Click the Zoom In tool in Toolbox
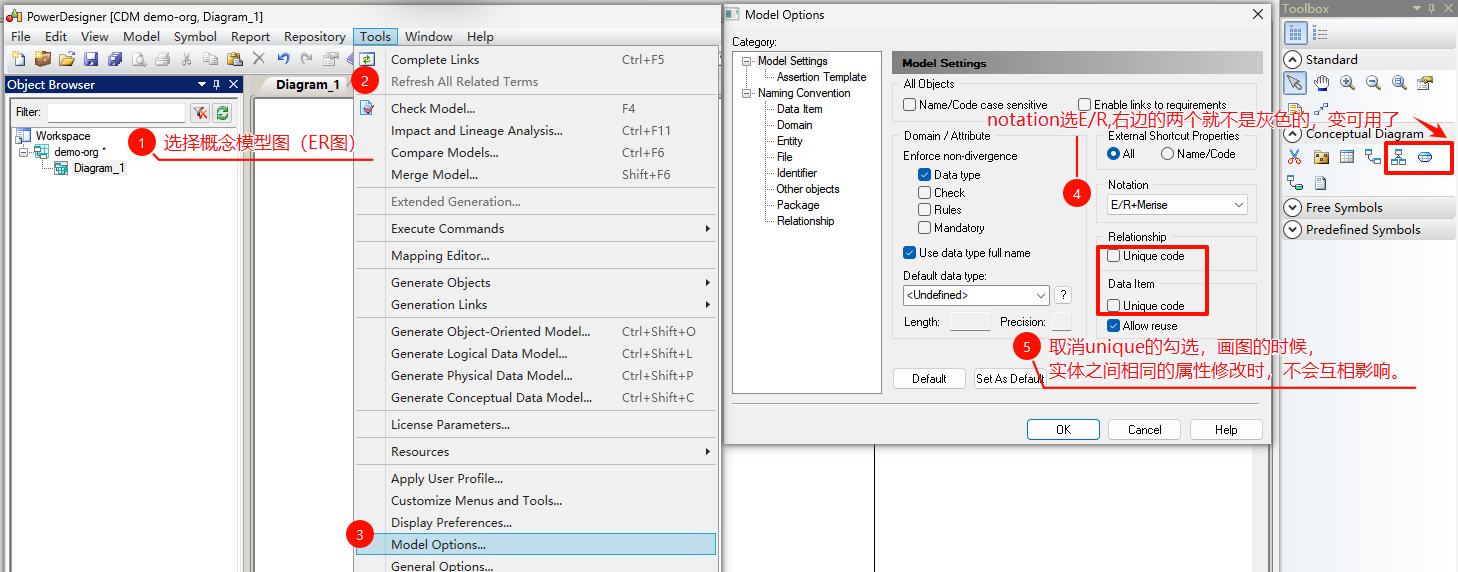Screen dimensions: 1458x572 pos(1347,83)
